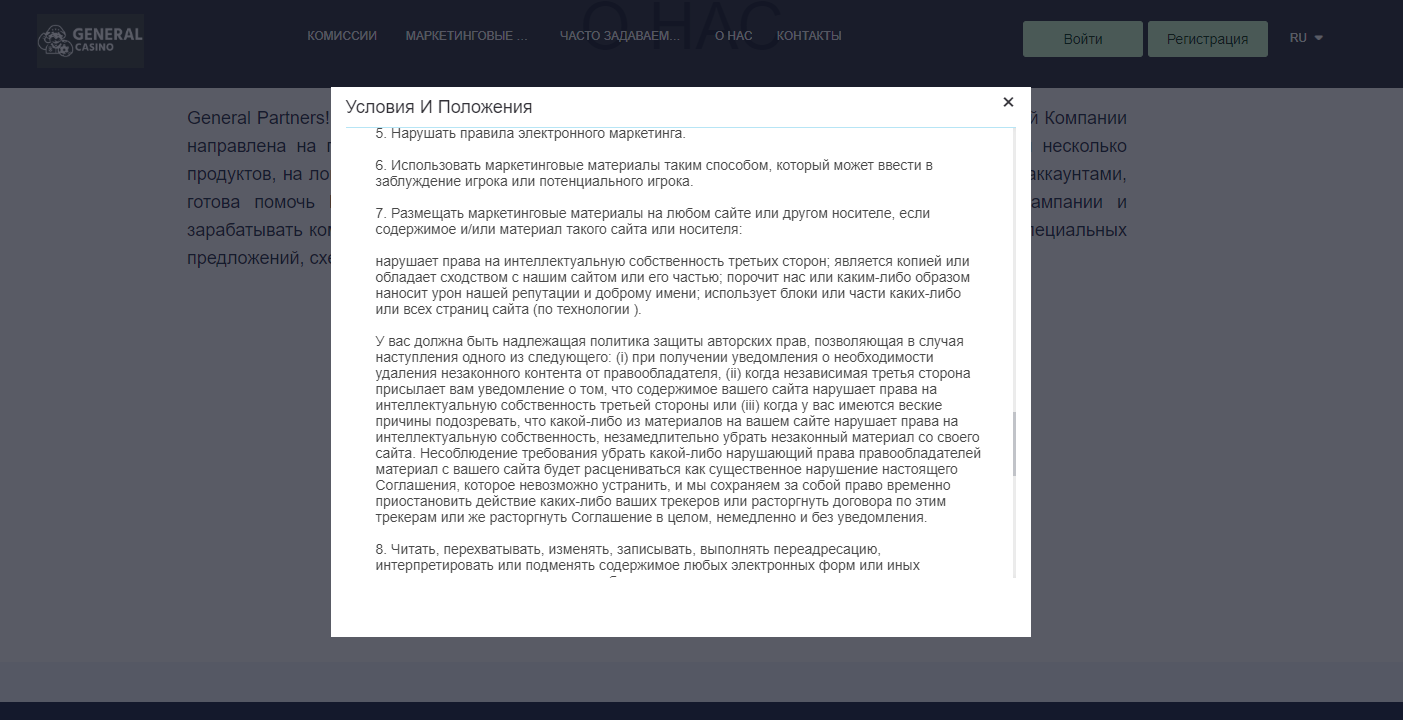Click the paragraph starting '6. Использовать маркетинговые материалы'
Screen dimensions: 1403x720
[x=654, y=173]
